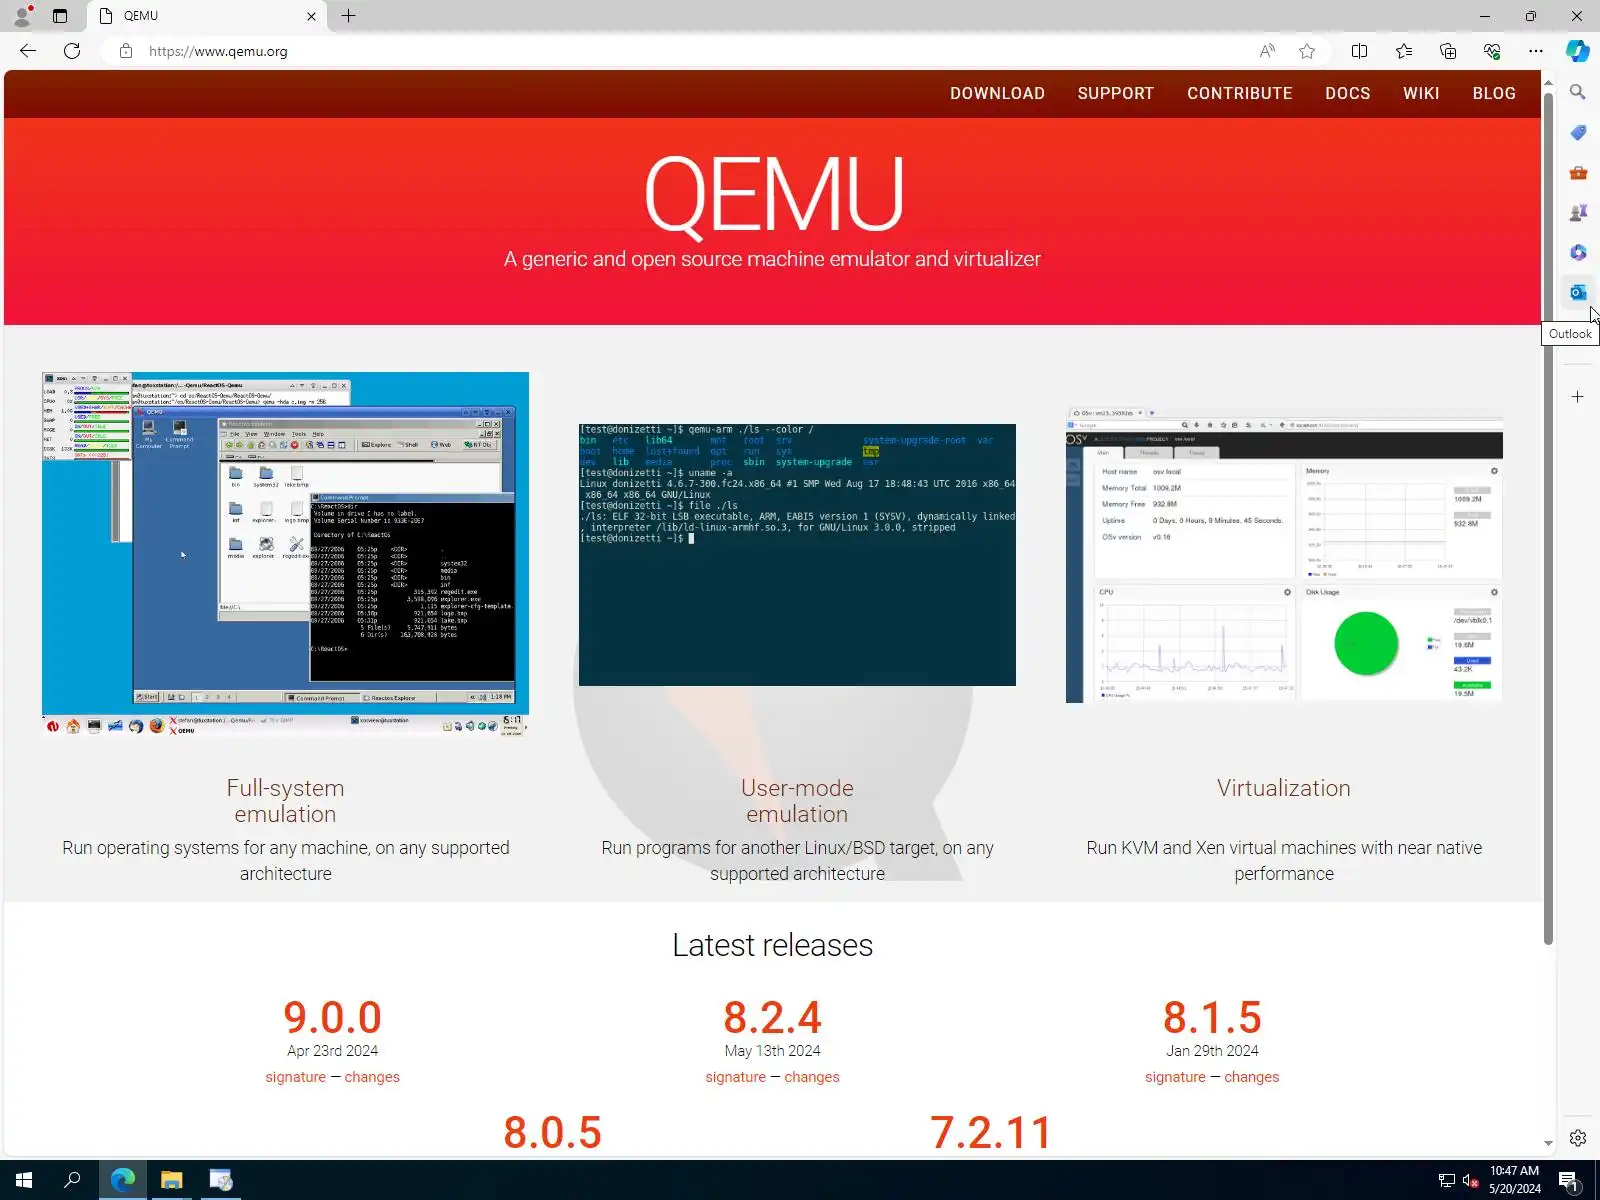The image size is (1600, 1200).
Task: View site information lock icon
Action: click(x=126, y=51)
